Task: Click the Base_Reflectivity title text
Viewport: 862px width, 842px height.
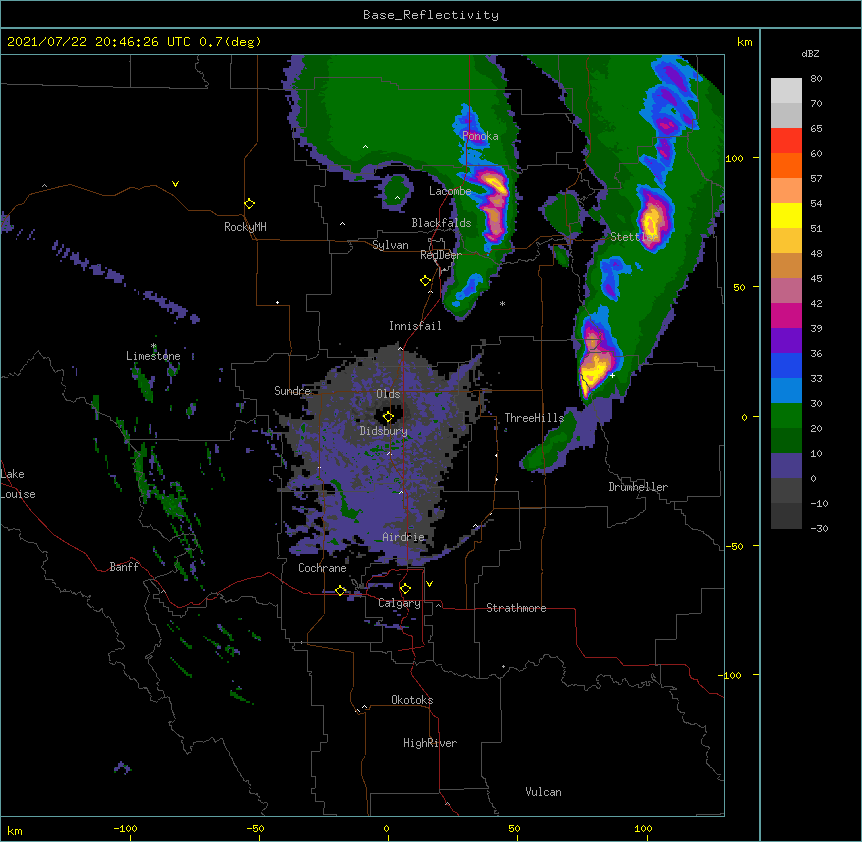Action: pyautogui.click(x=431, y=15)
